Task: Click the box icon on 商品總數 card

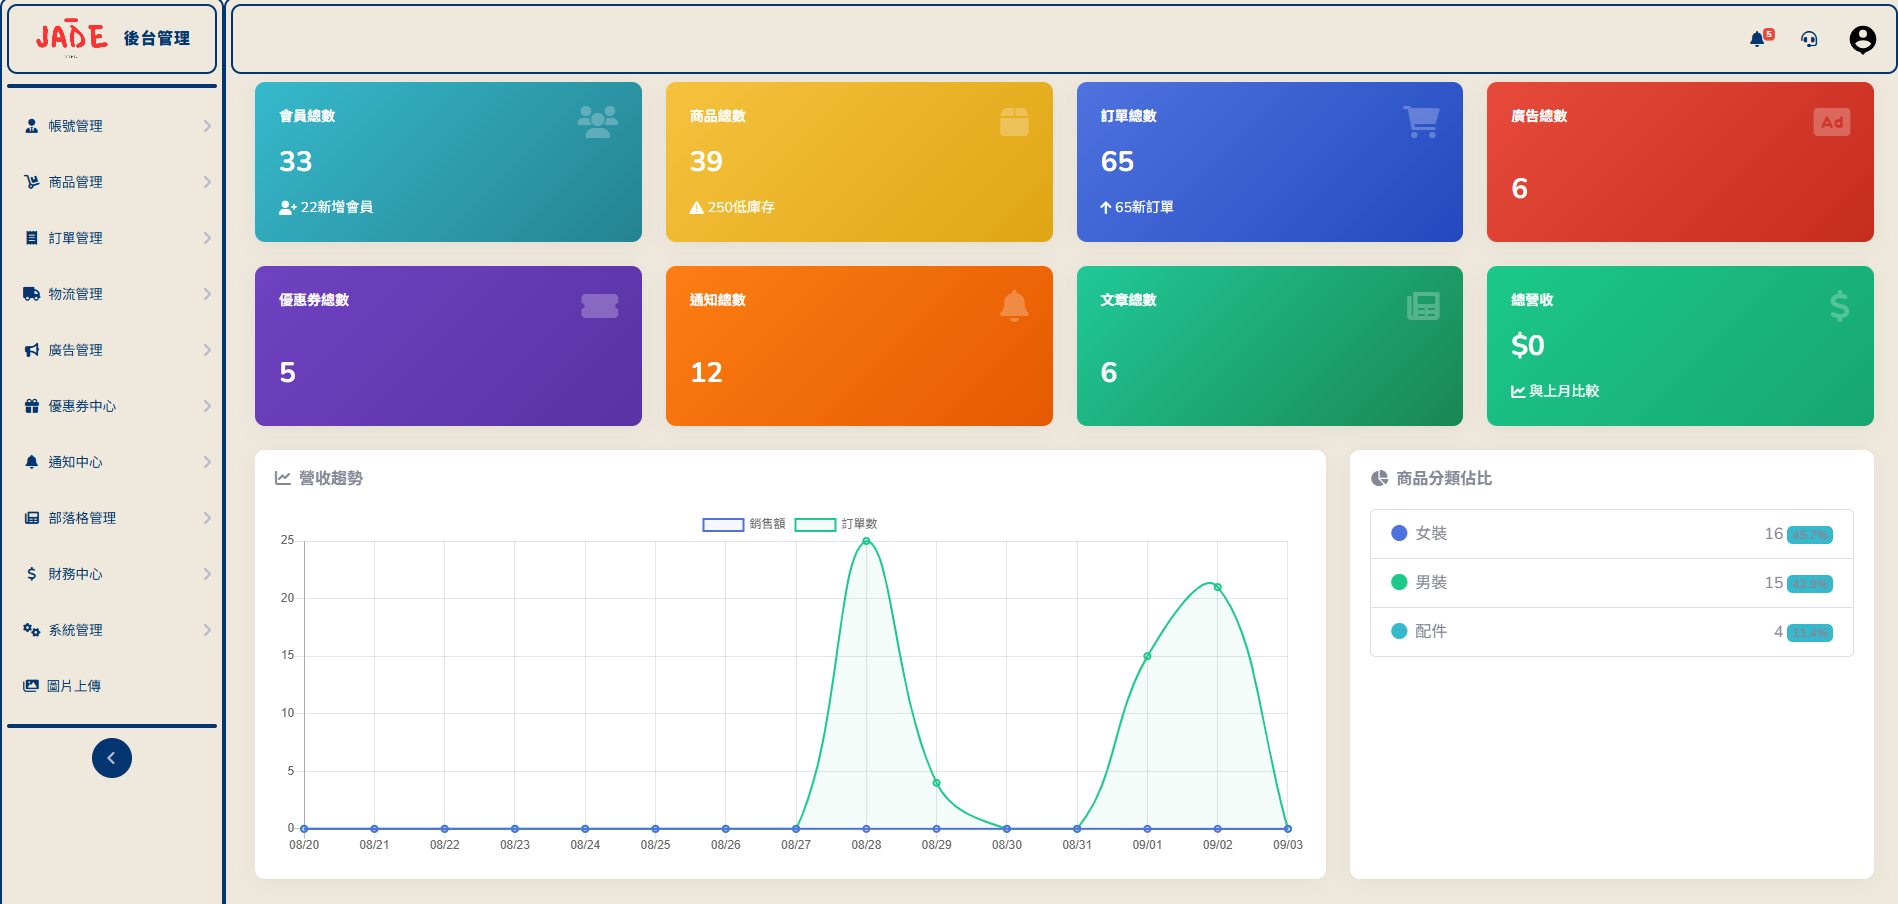Action: [x=1014, y=122]
